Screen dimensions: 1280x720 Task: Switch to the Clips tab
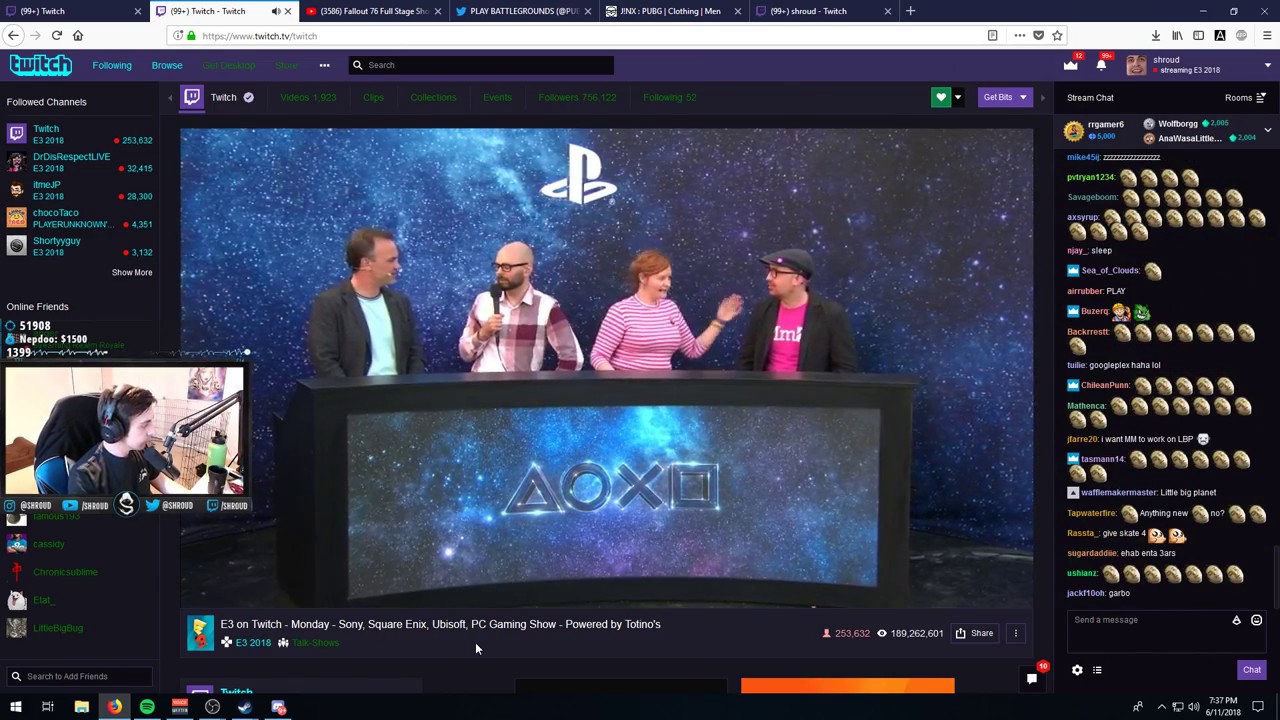[x=373, y=97]
